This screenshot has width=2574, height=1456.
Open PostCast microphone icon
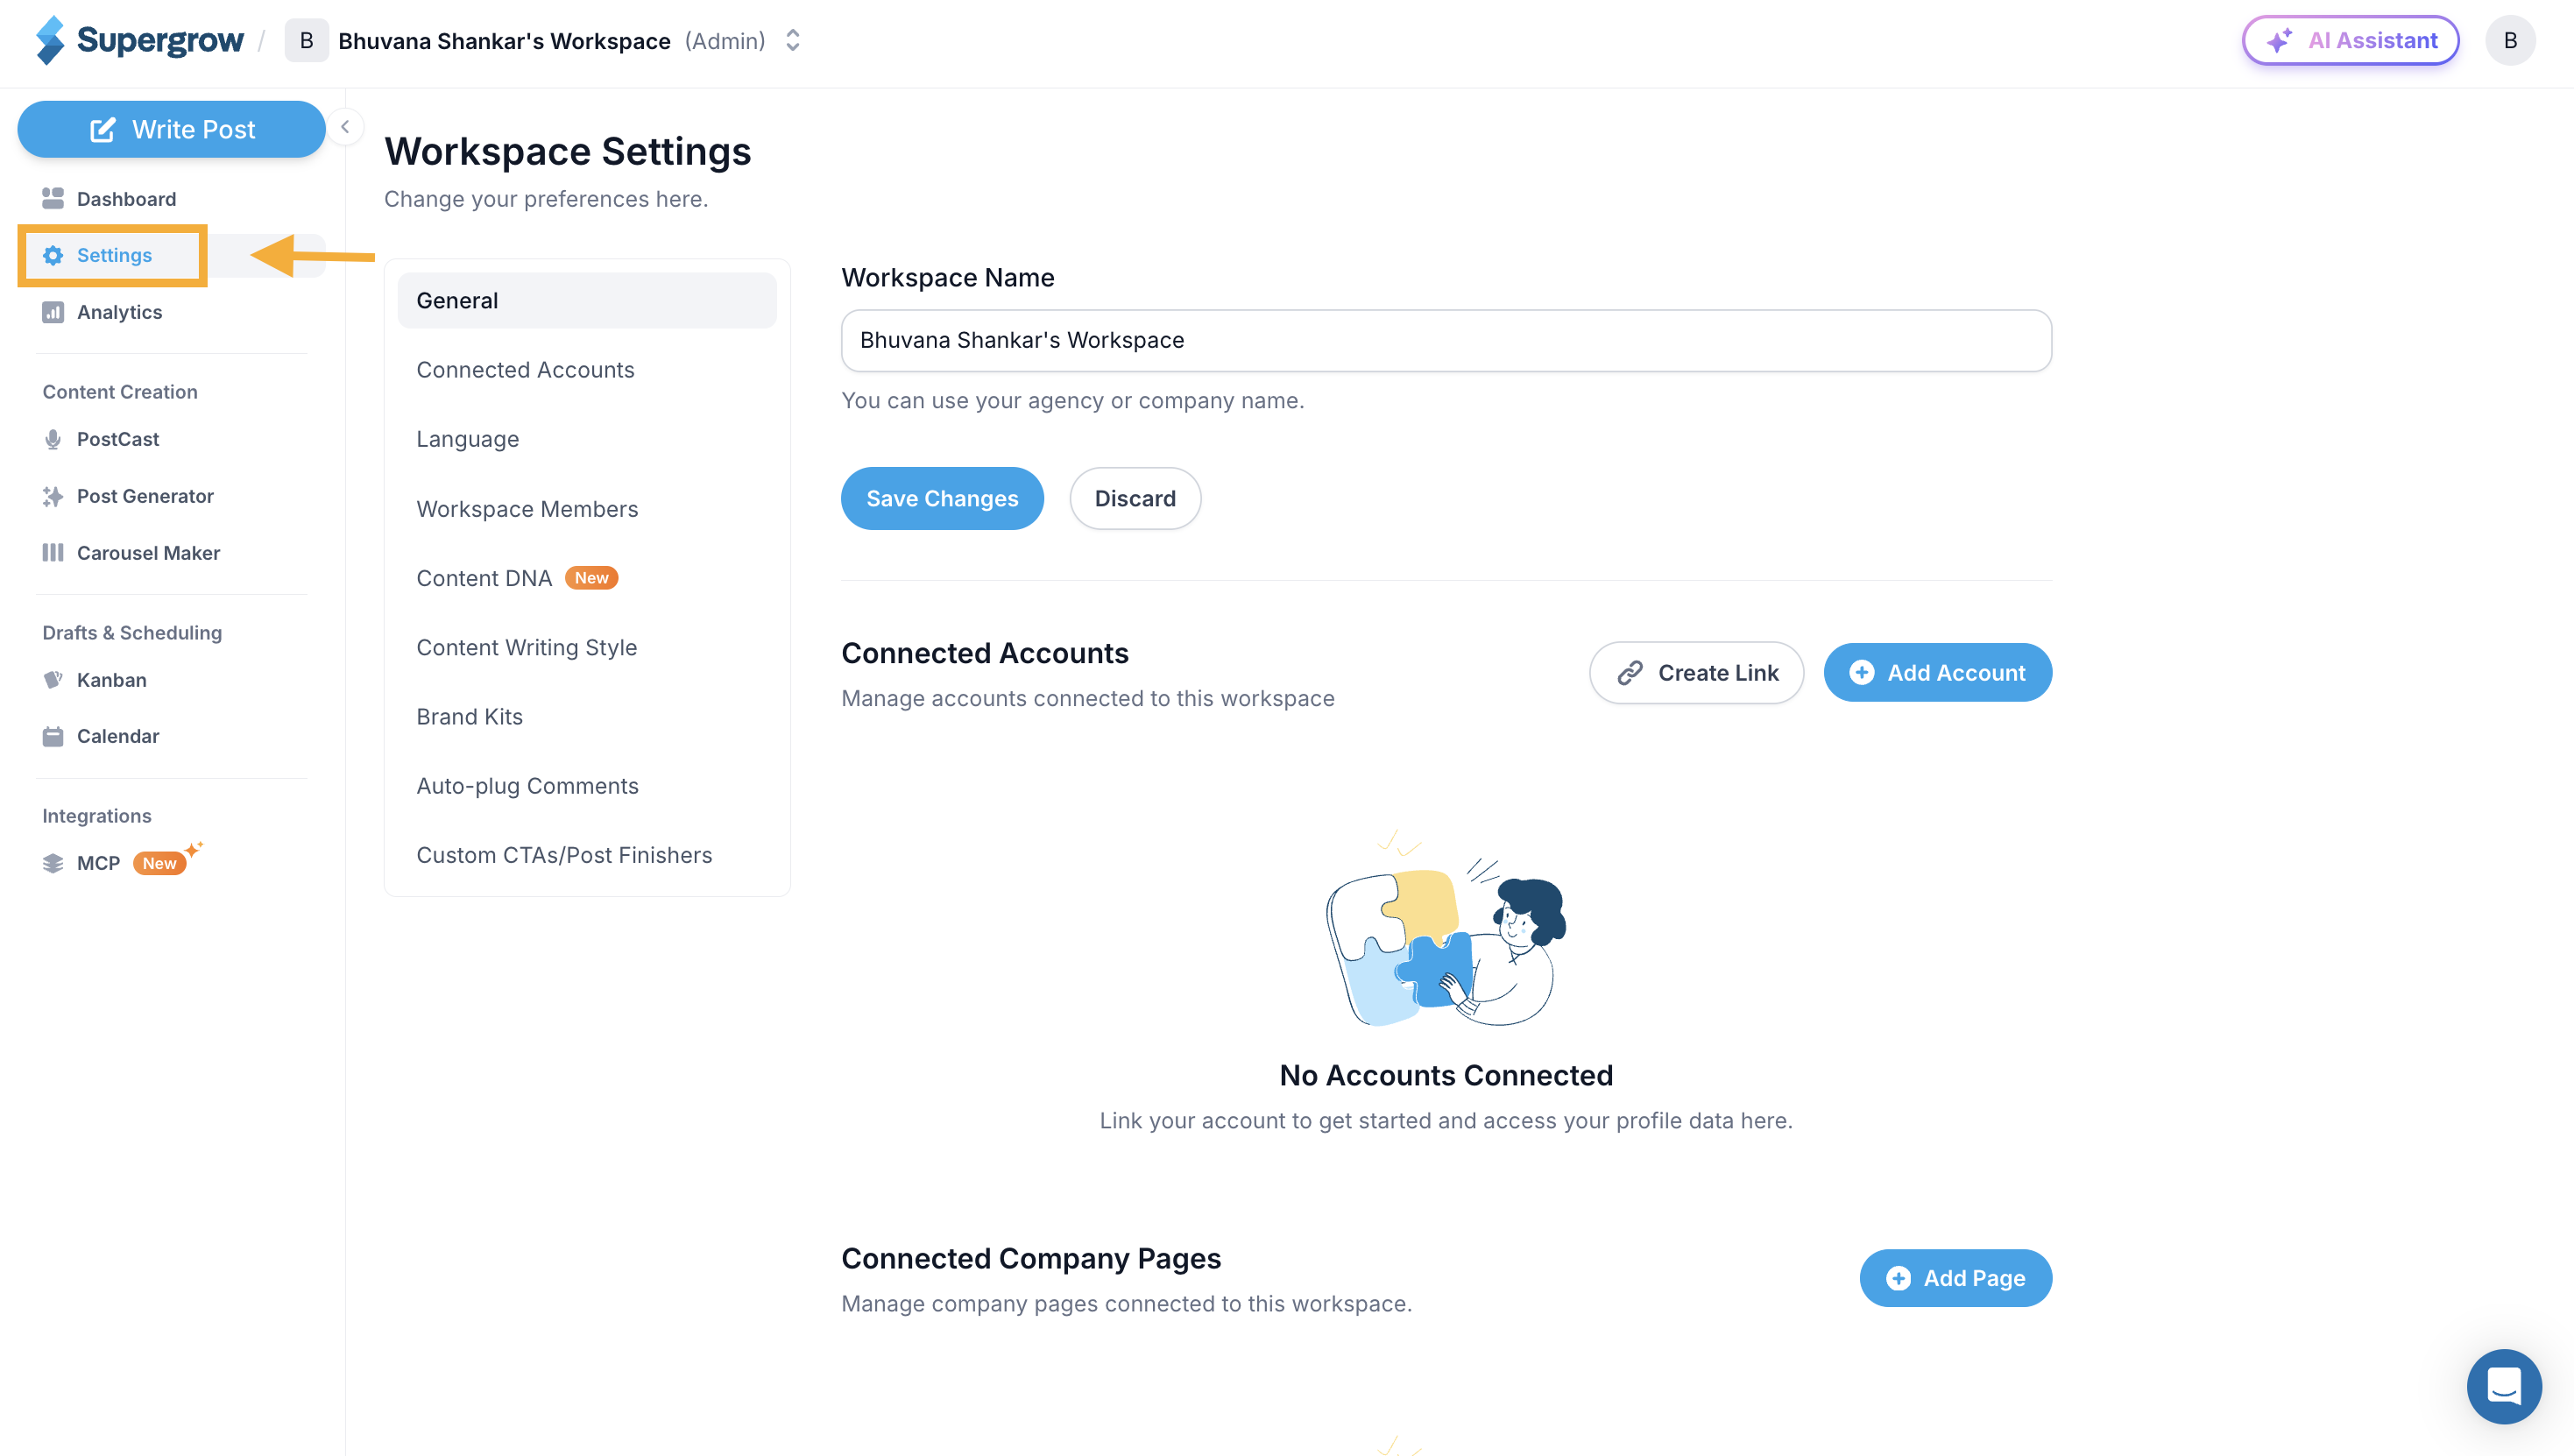[x=53, y=439]
